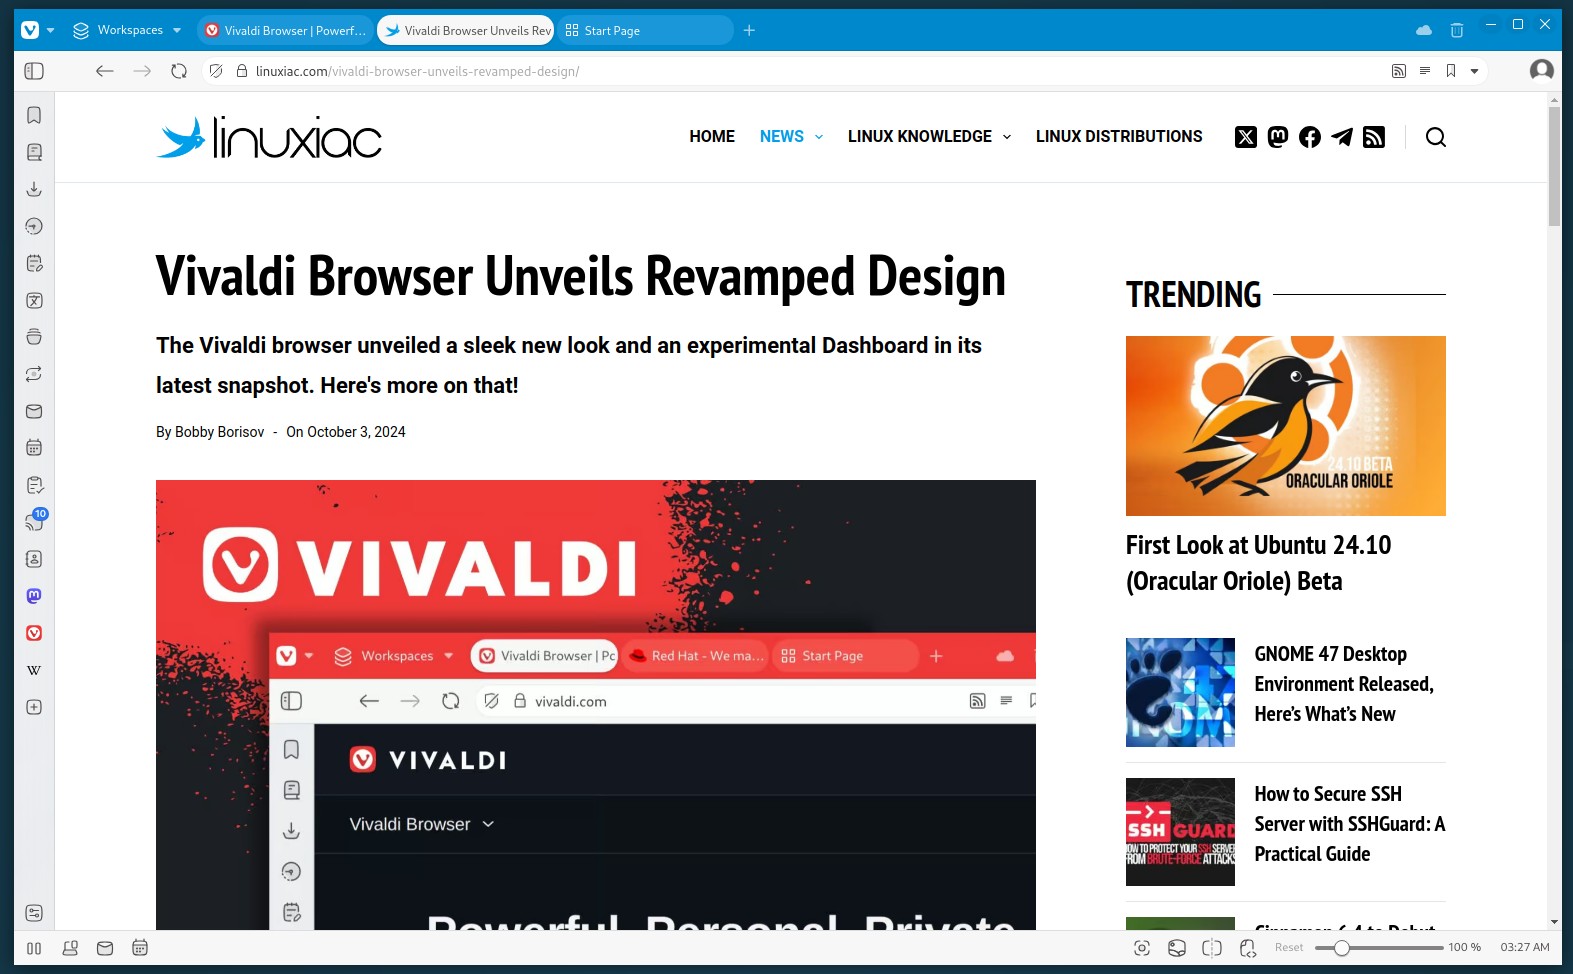Click the page vertical scrollbar
The width and height of the screenshot is (1573, 974).
tap(1554, 166)
